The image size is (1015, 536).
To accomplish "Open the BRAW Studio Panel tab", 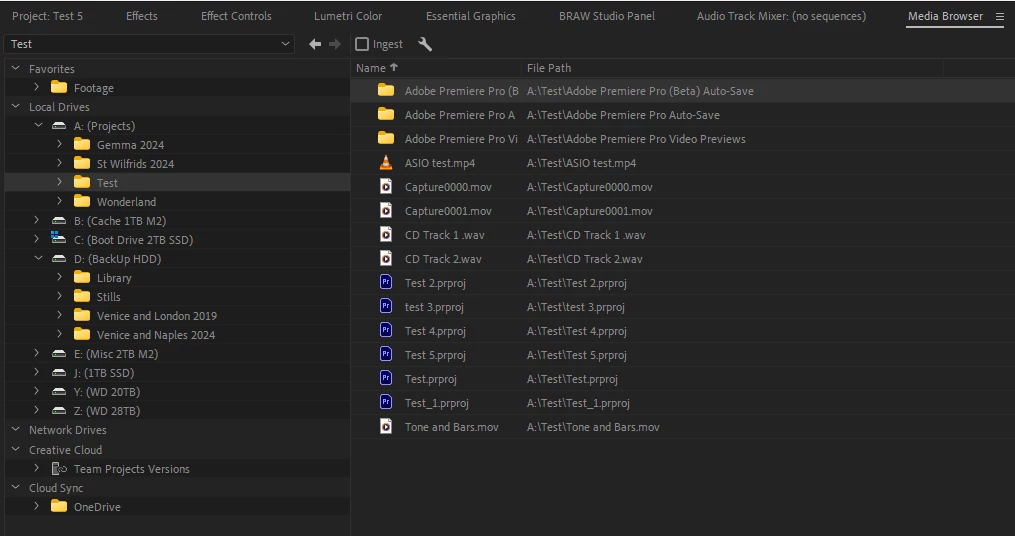I will tap(607, 16).
